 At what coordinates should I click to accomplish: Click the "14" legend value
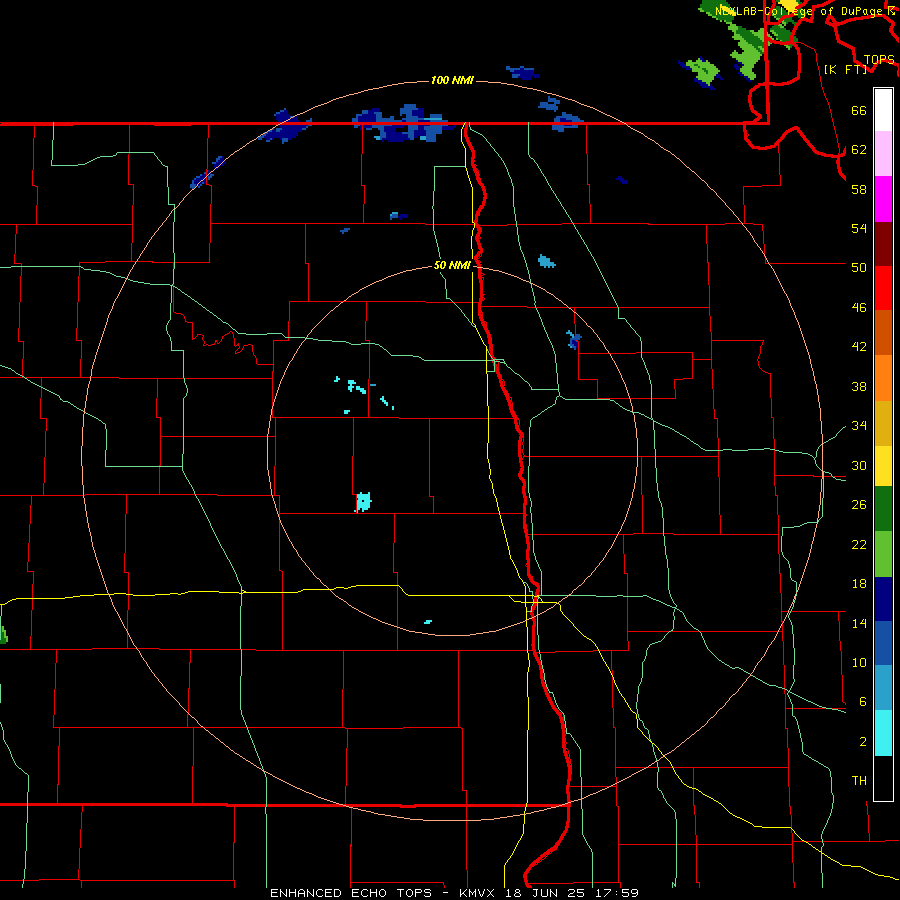tap(859, 623)
